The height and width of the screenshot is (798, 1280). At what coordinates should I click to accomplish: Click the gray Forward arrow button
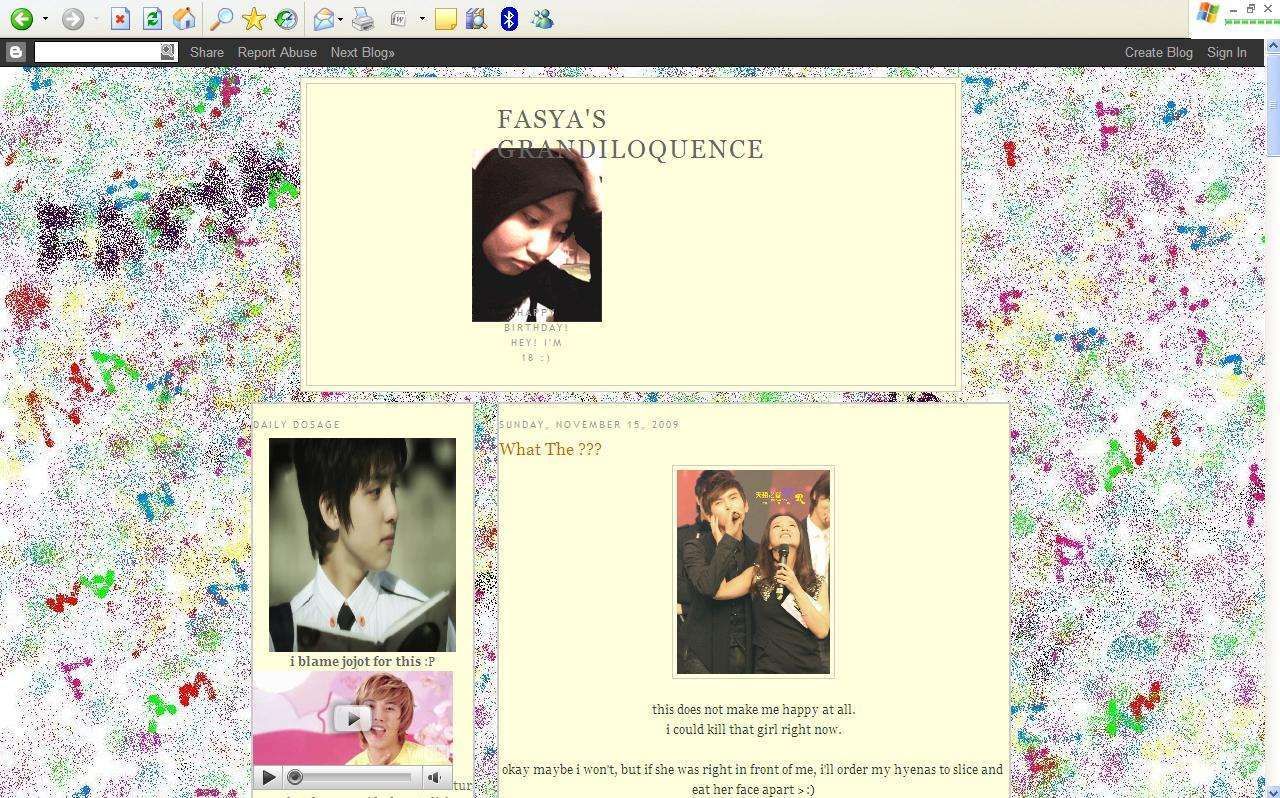tap(72, 19)
